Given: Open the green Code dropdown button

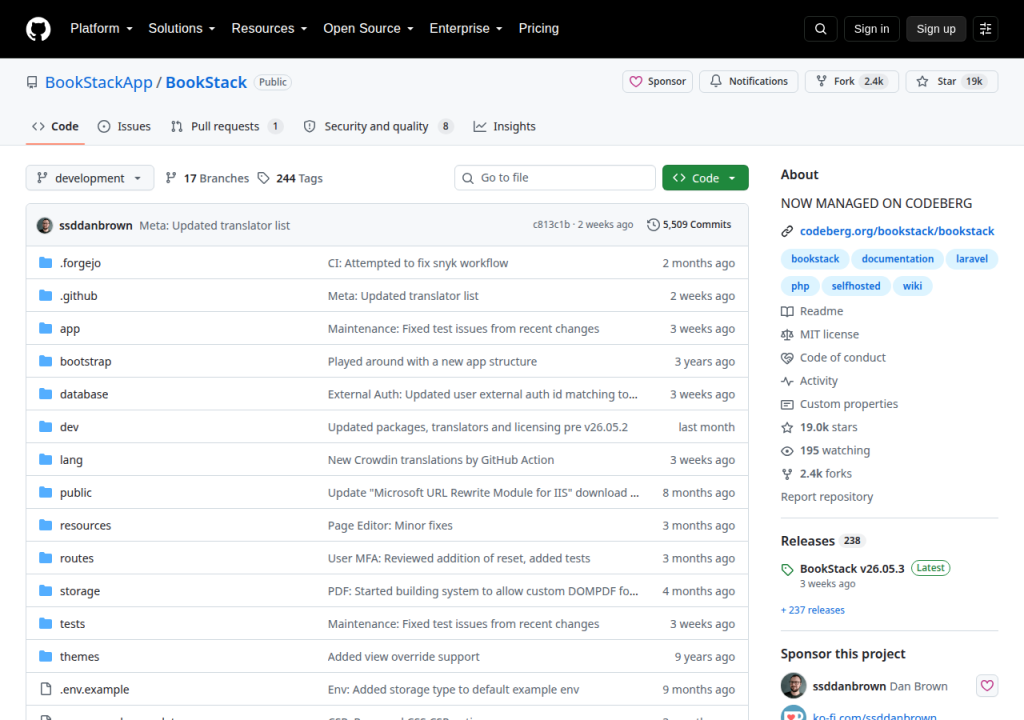Looking at the screenshot, I should [705, 178].
